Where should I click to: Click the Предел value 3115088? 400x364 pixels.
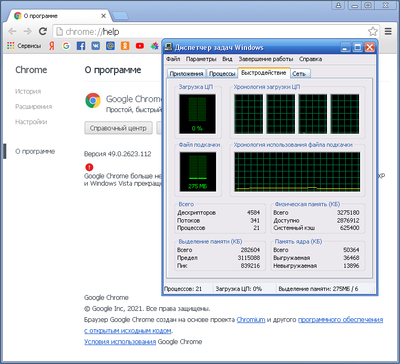(x=249, y=258)
